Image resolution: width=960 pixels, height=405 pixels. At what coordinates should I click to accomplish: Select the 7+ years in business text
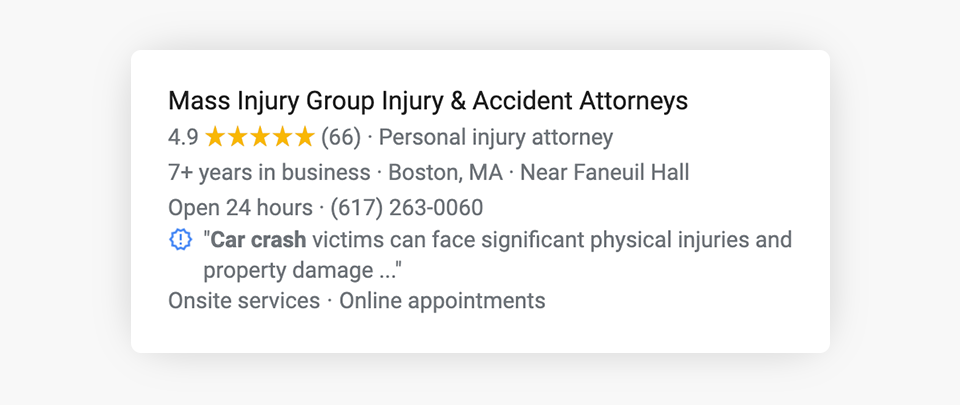pos(269,172)
